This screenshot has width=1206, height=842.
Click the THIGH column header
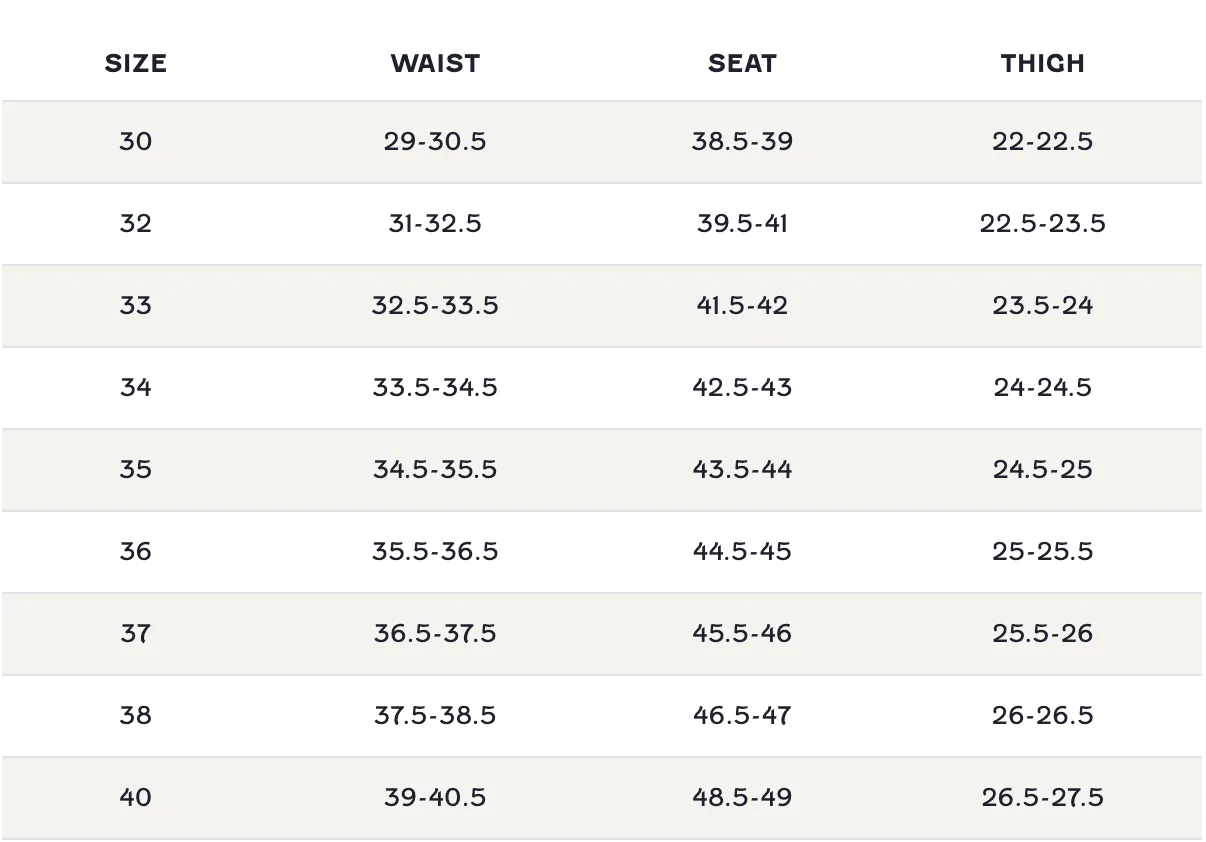1042,63
